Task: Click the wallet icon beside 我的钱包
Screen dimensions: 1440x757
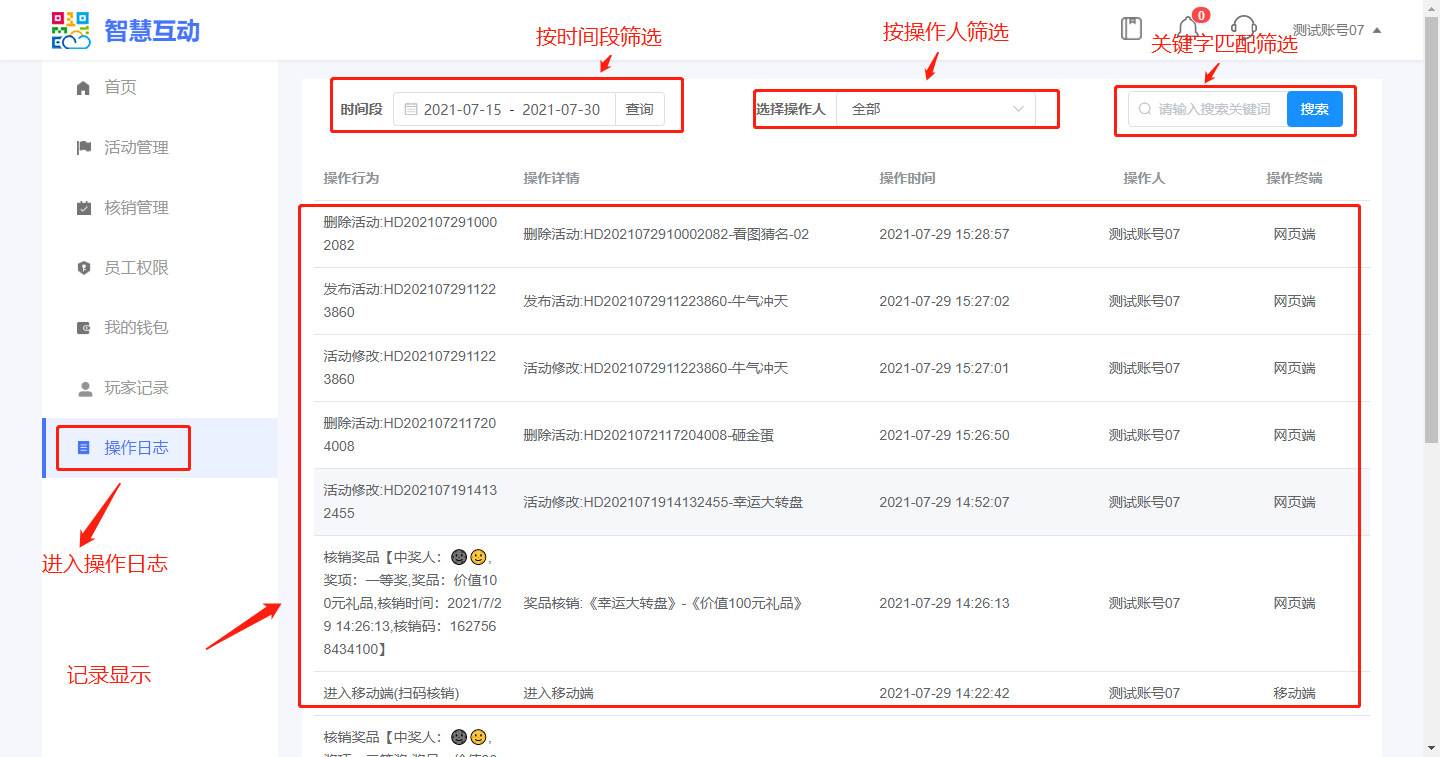Action: (x=84, y=328)
